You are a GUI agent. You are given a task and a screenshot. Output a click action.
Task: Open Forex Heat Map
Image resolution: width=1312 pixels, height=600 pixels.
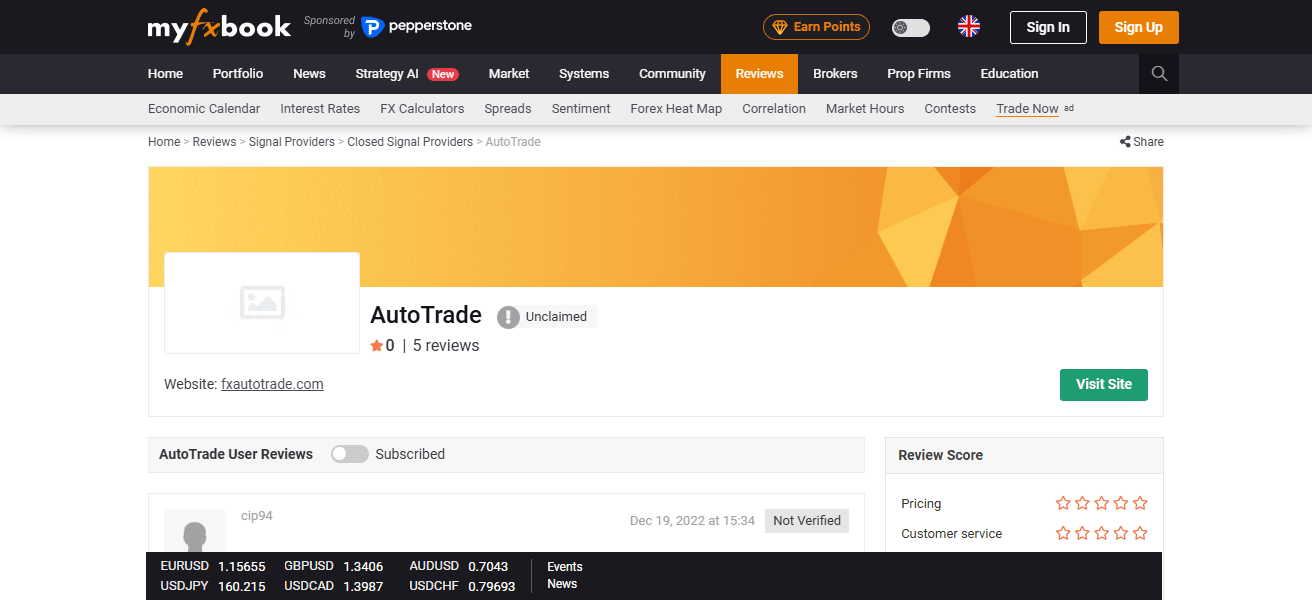[x=676, y=109]
